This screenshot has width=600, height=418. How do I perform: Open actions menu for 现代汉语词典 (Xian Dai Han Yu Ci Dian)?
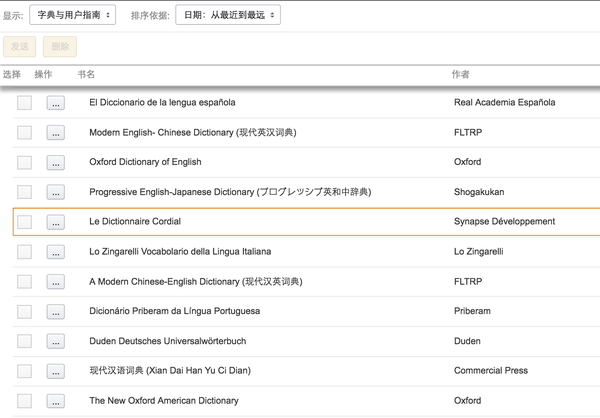pos(55,371)
